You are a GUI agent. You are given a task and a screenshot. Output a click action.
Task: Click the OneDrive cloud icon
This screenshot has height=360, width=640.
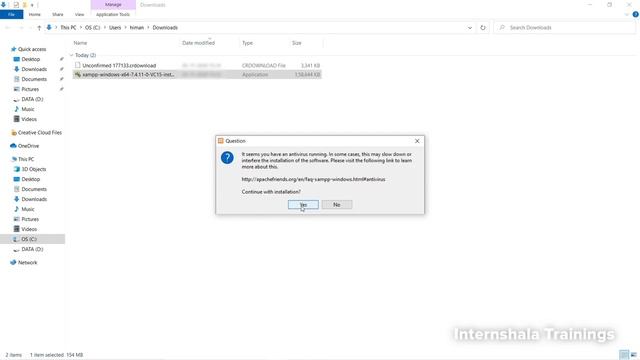click(x=13, y=146)
